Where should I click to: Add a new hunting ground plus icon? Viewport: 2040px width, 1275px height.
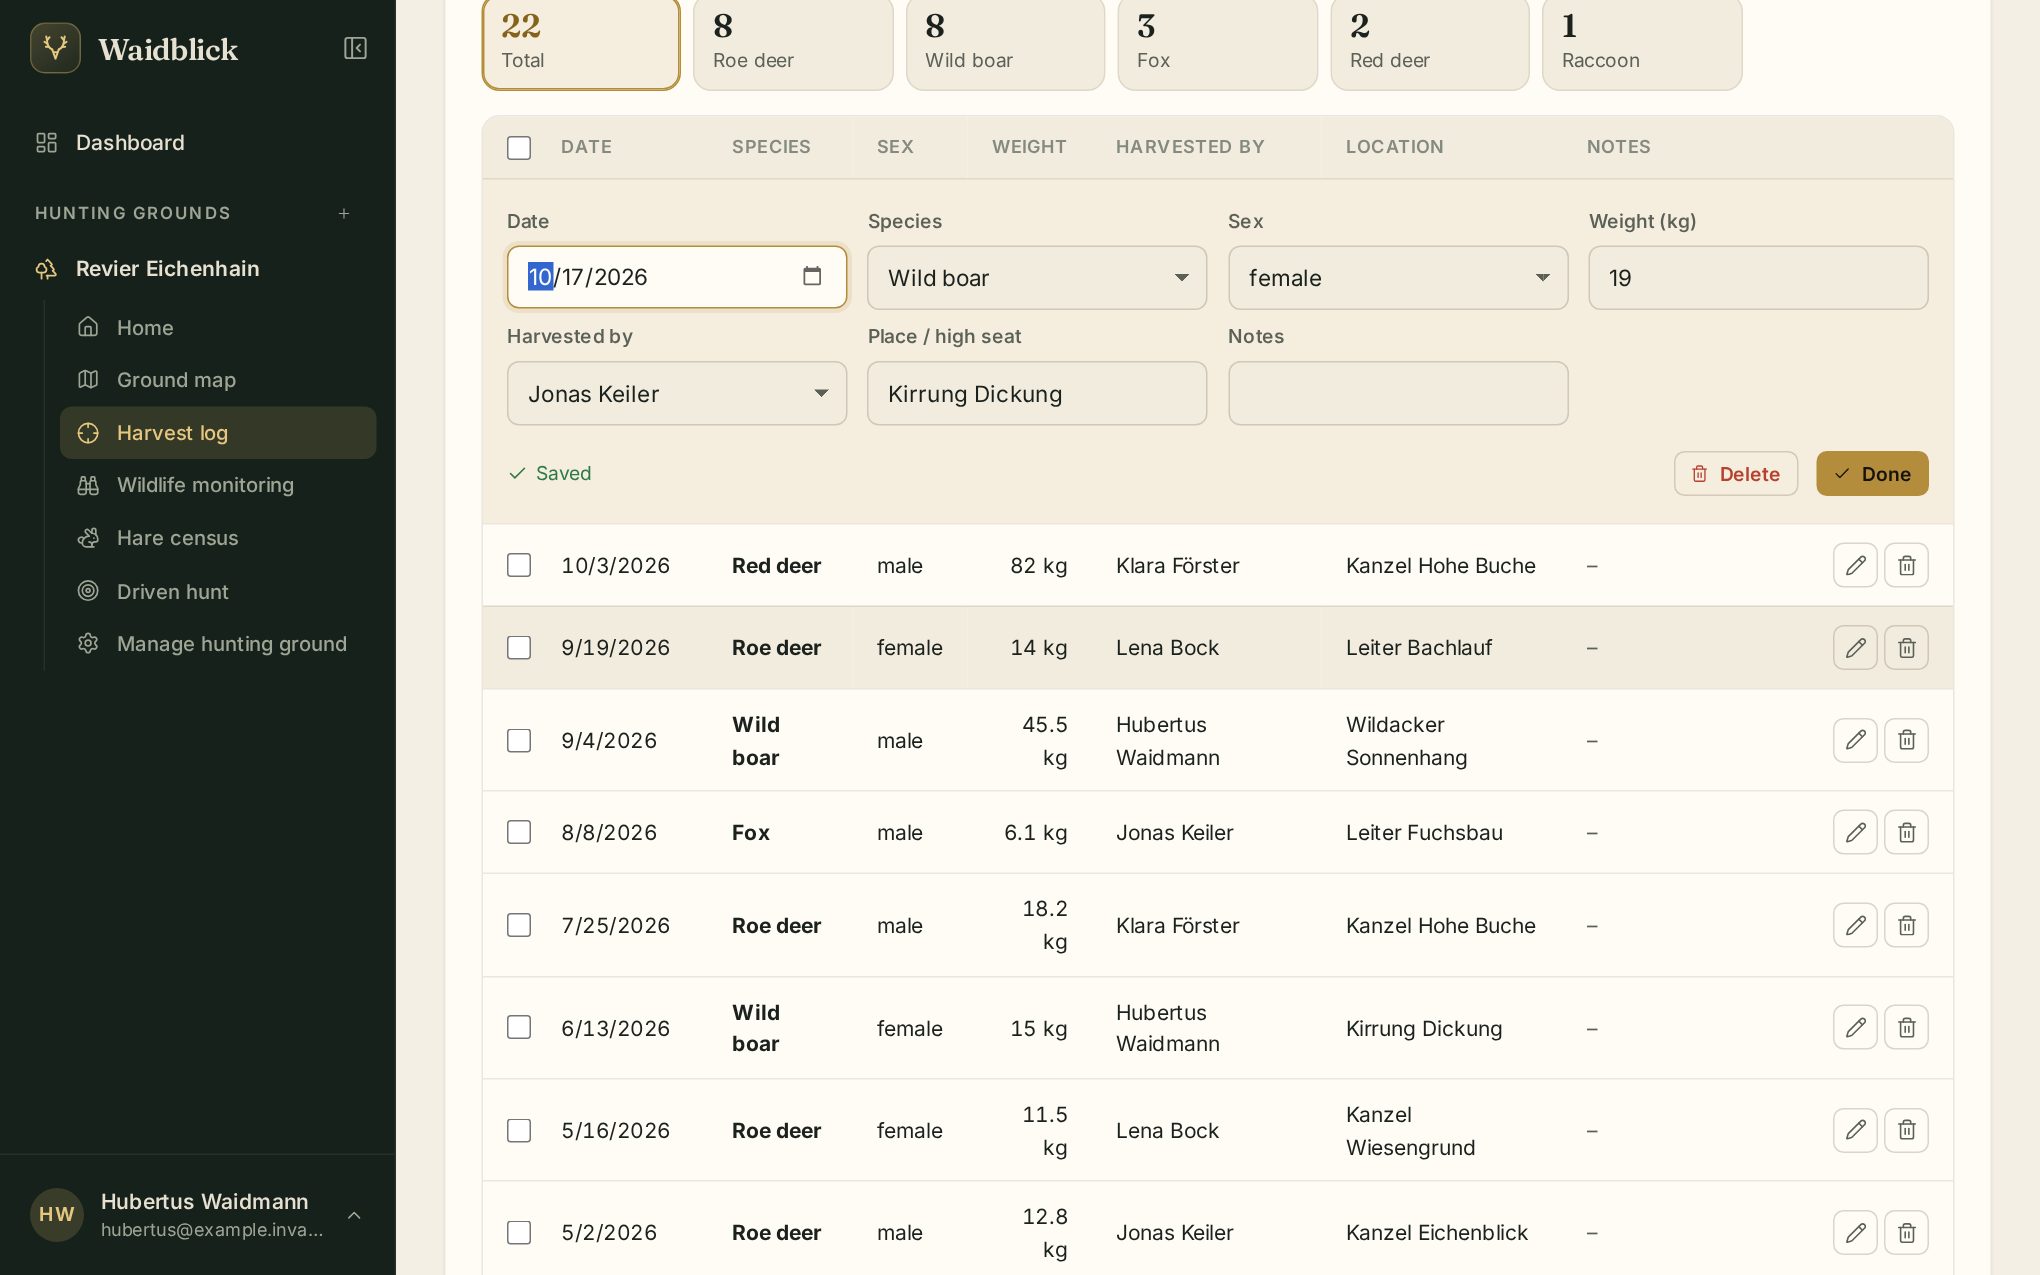[x=344, y=213]
